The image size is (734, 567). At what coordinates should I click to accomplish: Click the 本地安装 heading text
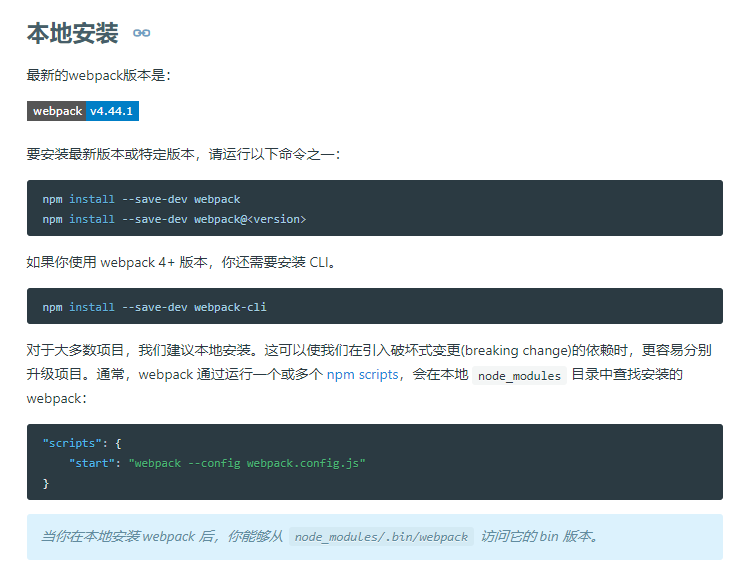(73, 33)
